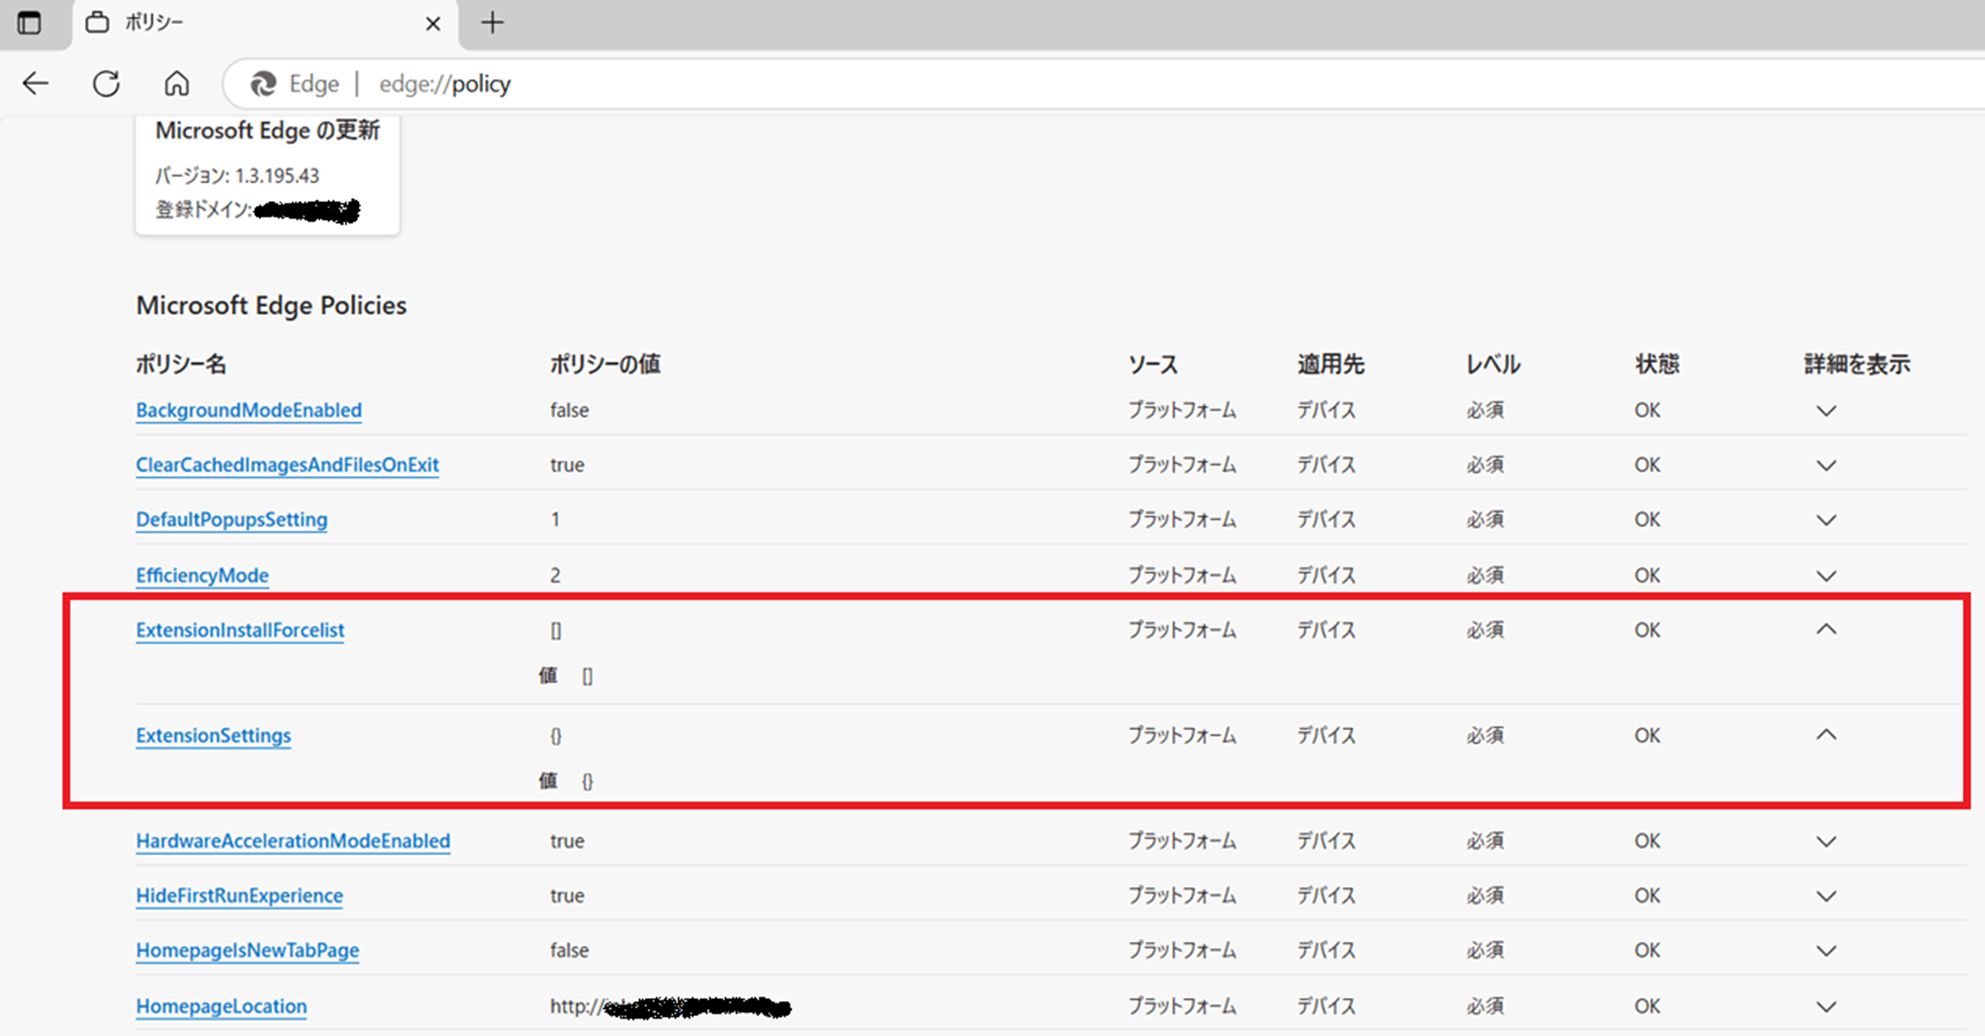Expand details for HomepageIsNewTabPage row
This screenshot has height=1036, width=1985.
click(1826, 951)
